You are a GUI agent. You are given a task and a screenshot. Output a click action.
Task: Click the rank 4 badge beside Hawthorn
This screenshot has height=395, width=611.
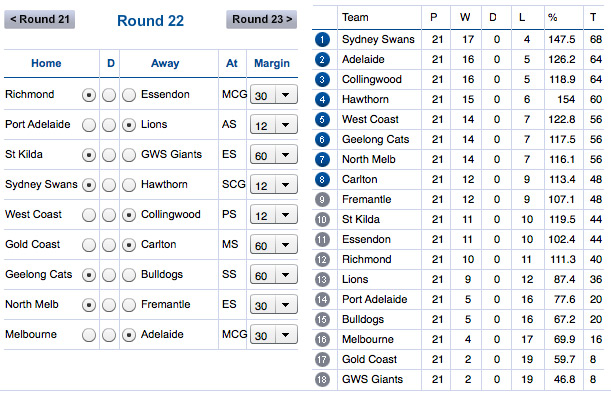[322, 99]
